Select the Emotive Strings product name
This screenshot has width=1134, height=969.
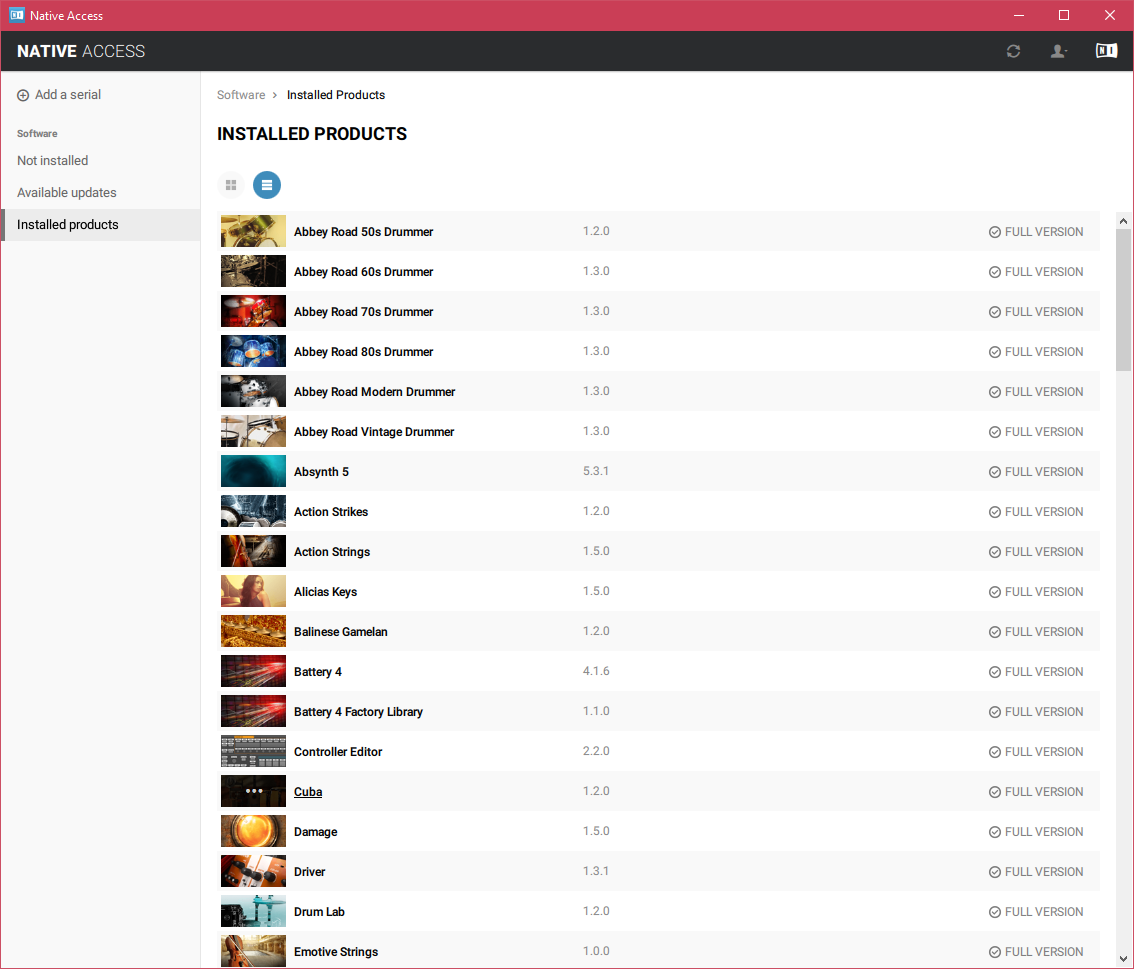(336, 952)
